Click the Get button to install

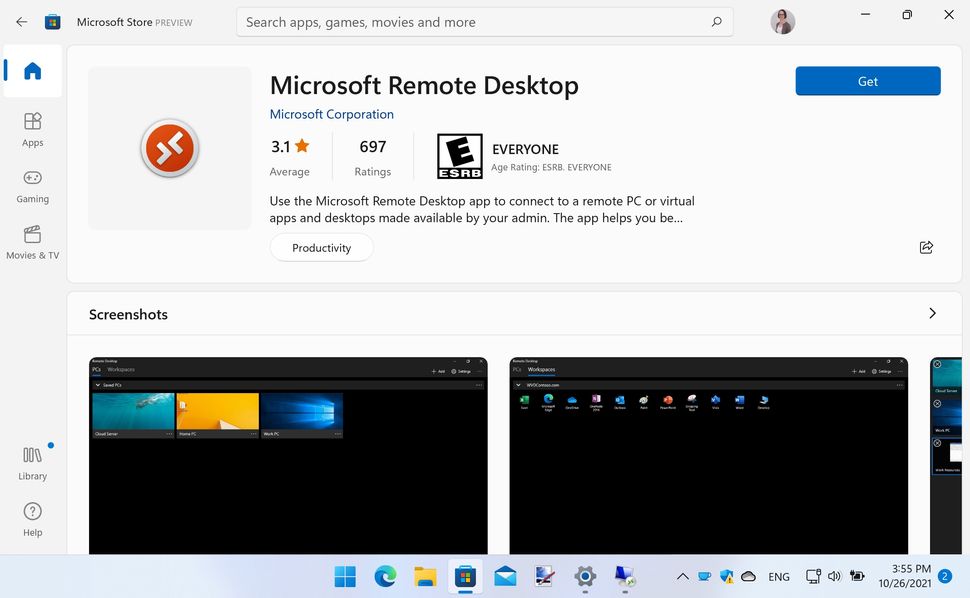point(867,81)
